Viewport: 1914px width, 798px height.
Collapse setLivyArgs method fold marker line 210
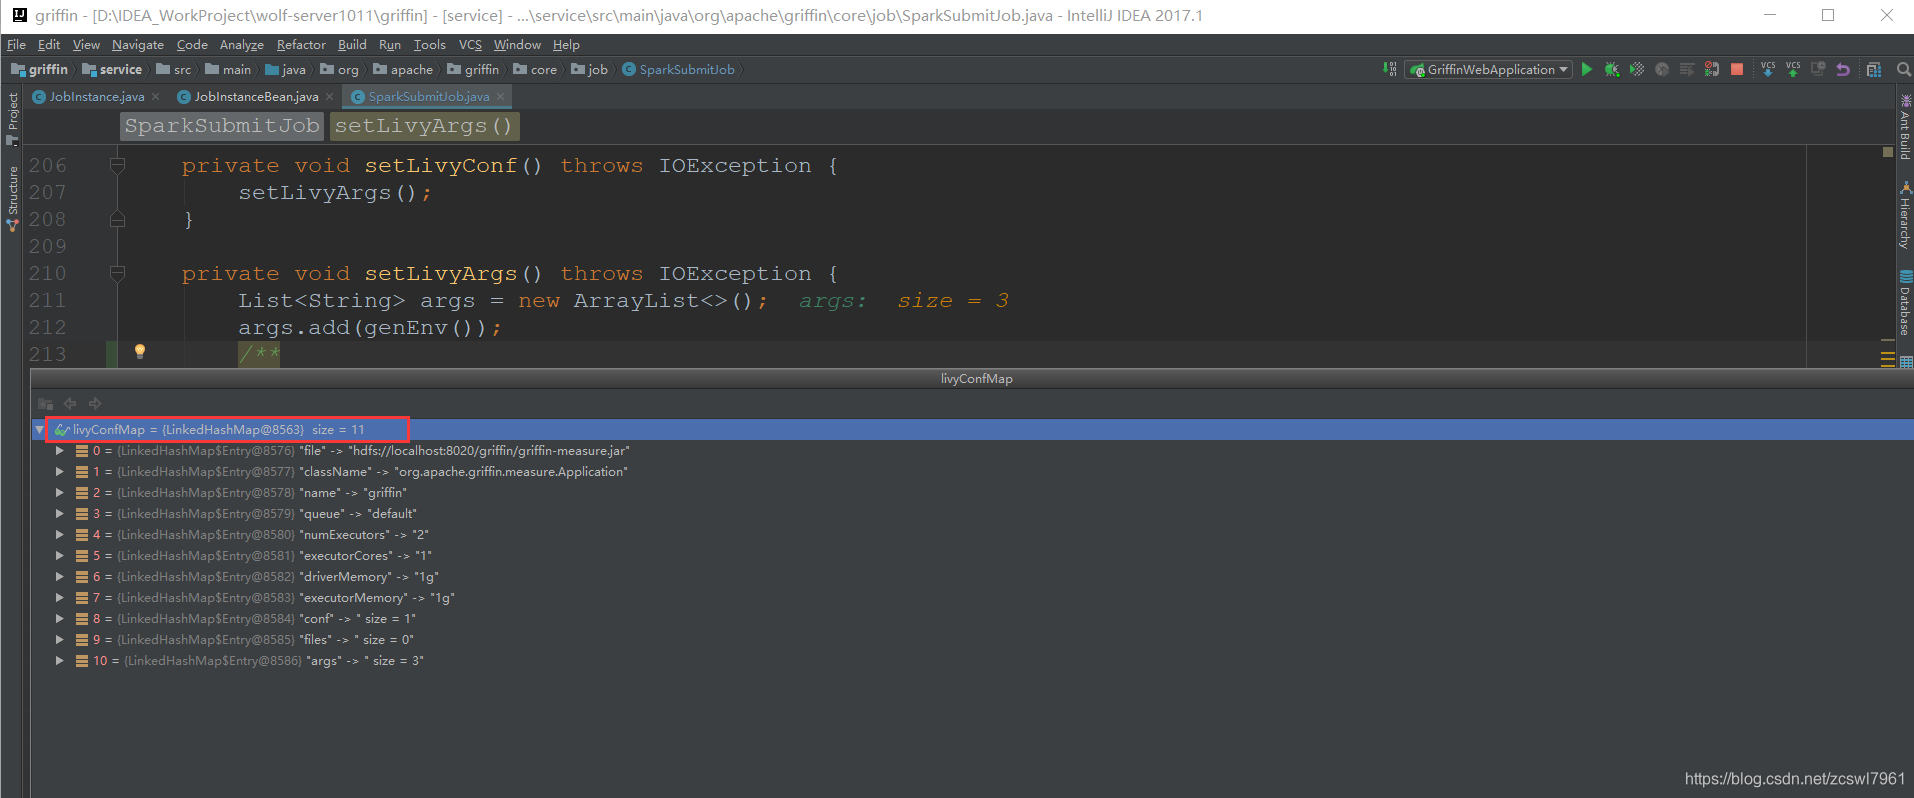pyautogui.click(x=117, y=273)
